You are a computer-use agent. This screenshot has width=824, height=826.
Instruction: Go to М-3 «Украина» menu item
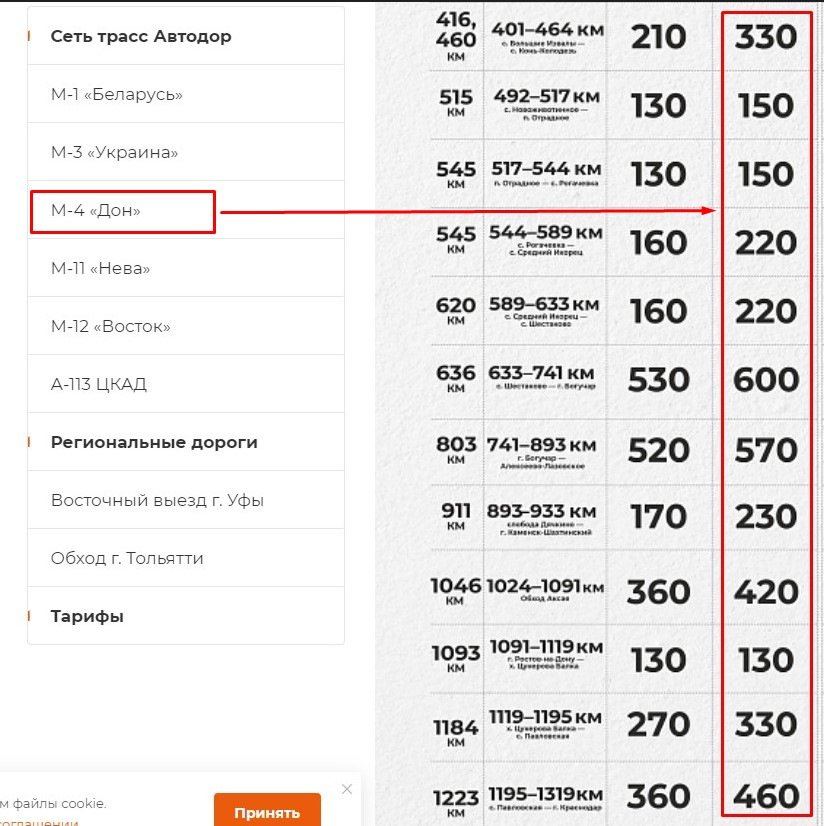tap(114, 153)
